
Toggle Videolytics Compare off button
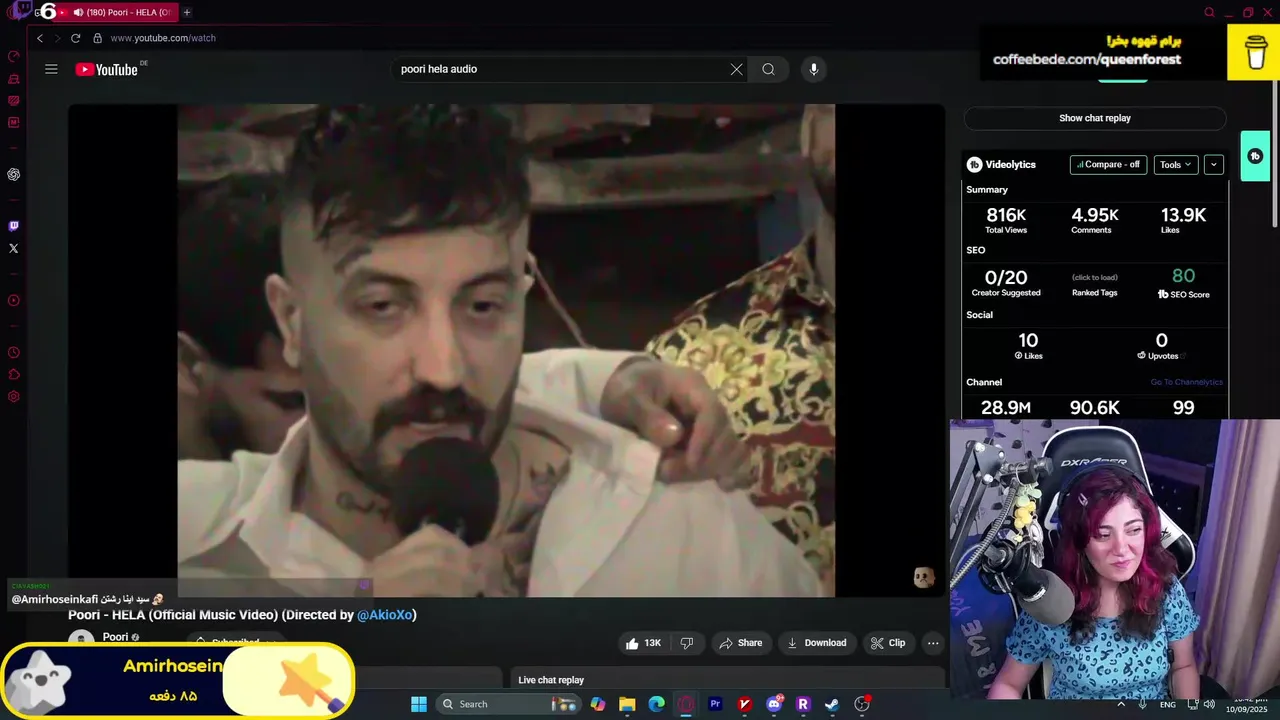pos(1108,164)
